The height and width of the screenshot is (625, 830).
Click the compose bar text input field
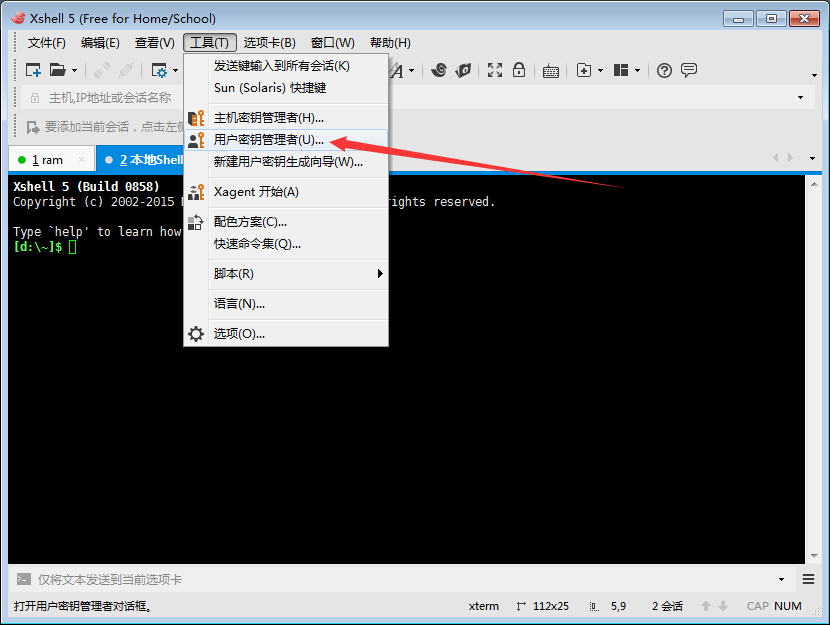coord(402,579)
